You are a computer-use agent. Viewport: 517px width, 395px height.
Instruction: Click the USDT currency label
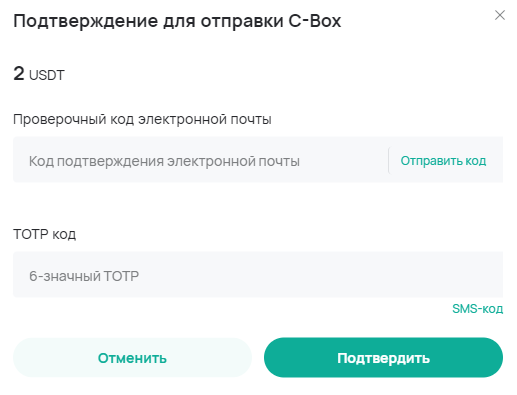coord(47,75)
